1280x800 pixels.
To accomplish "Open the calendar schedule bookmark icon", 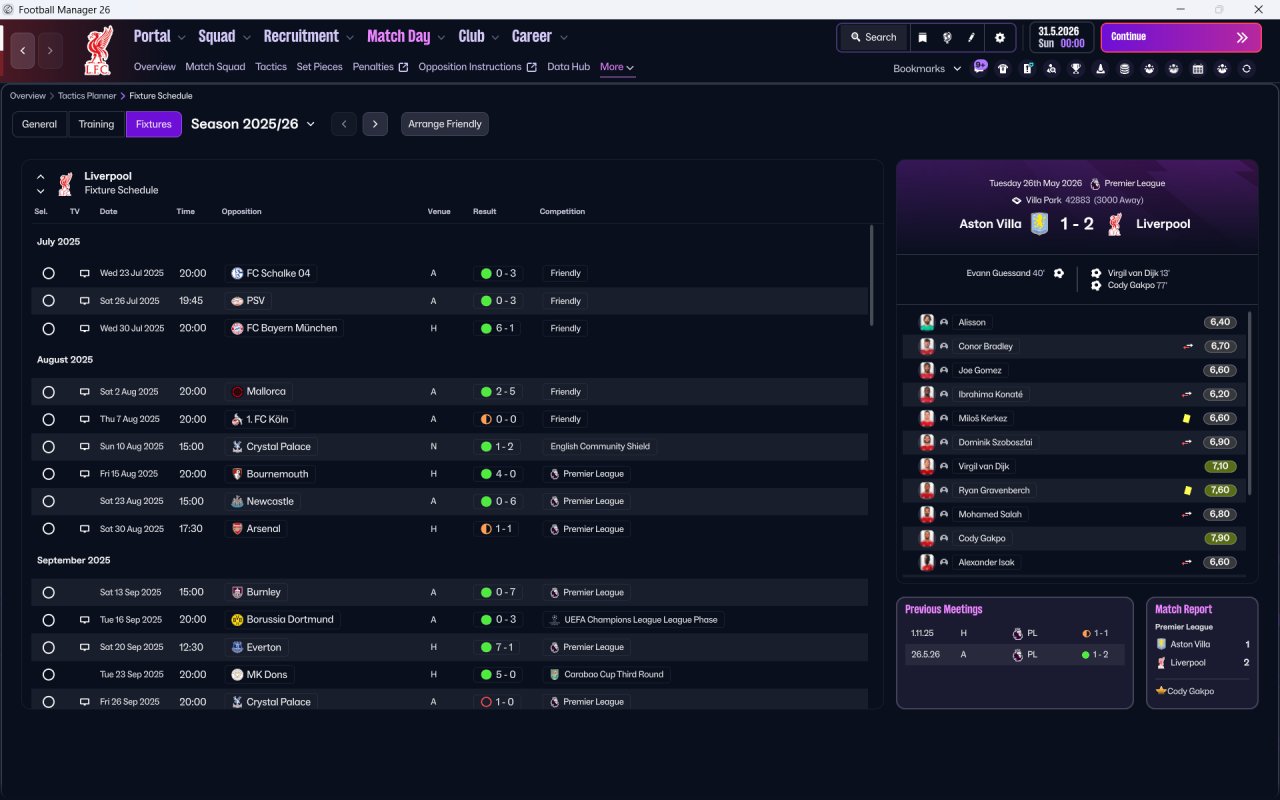I will coord(1198,69).
